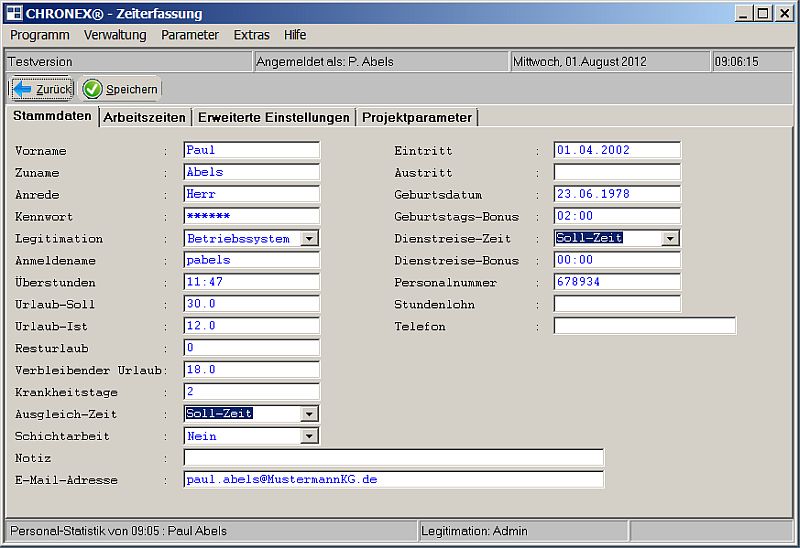Click the Zuname field containing Abels
The height and width of the screenshot is (548, 800).
tap(252, 172)
